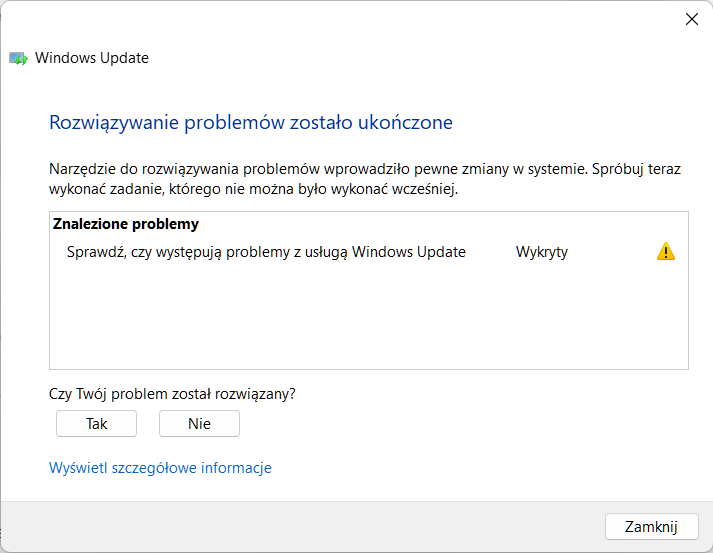Click the Windows Update title text
Viewport: 713px width, 553px height.
click(x=92, y=58)
